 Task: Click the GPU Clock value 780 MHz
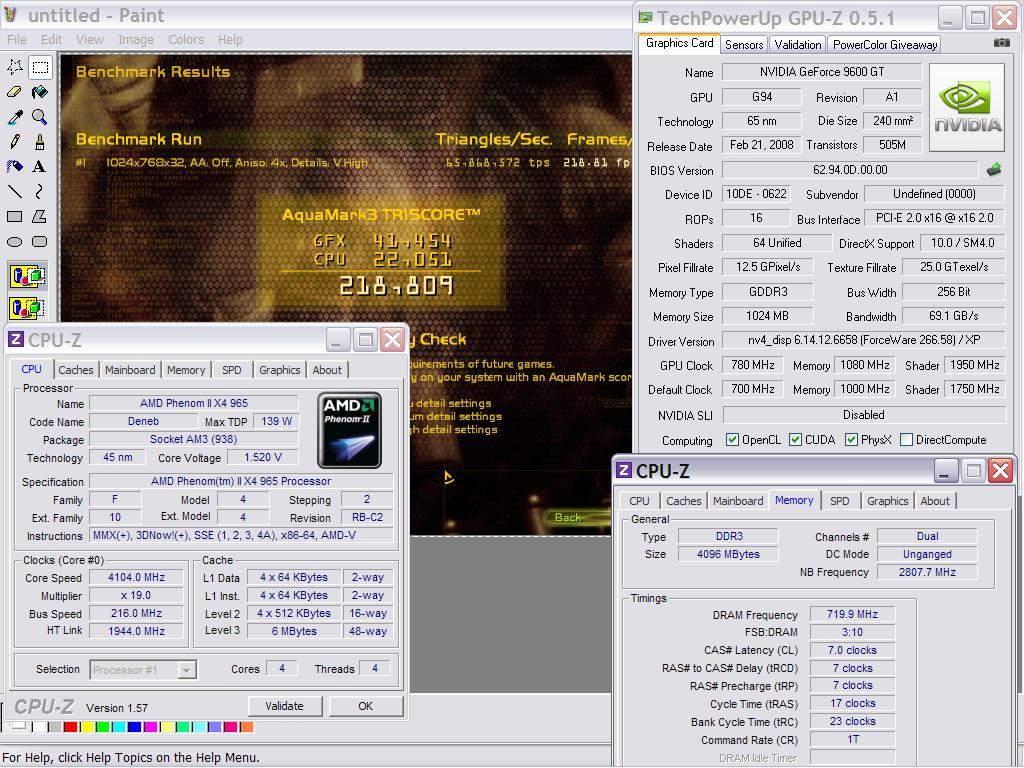click(x=753, y=365)
